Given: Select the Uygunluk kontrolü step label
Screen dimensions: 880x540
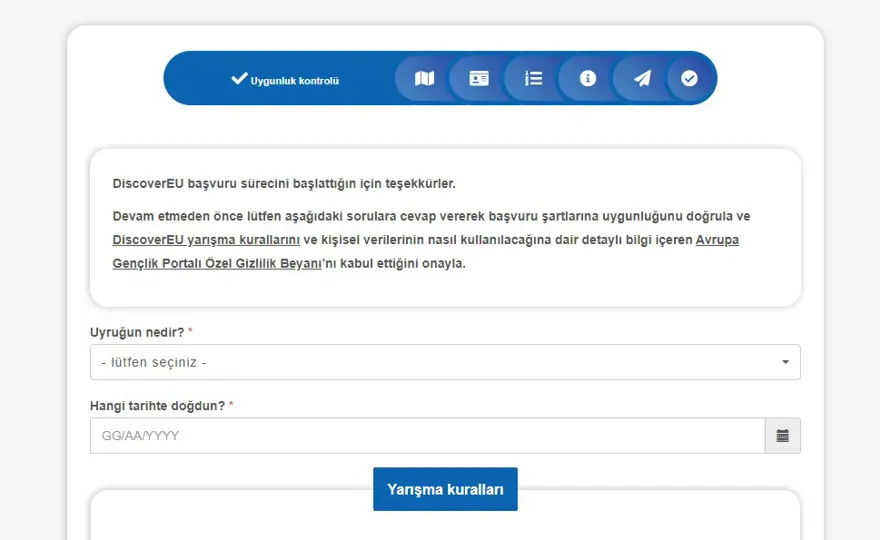Looking at the screenshot, I should 295,80.
